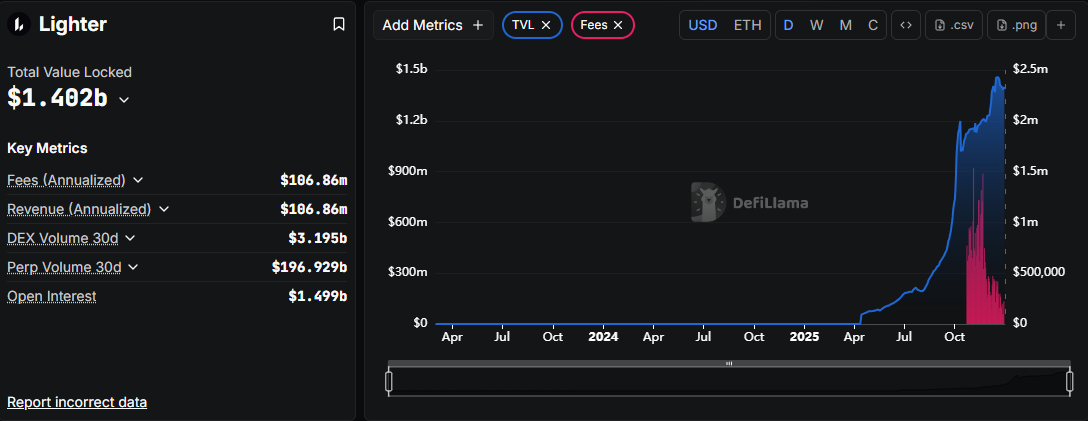The width and height of the screenshot is (1088, 421).
Task: Click the Report incorrect data link
Action: tap(77, 402)
